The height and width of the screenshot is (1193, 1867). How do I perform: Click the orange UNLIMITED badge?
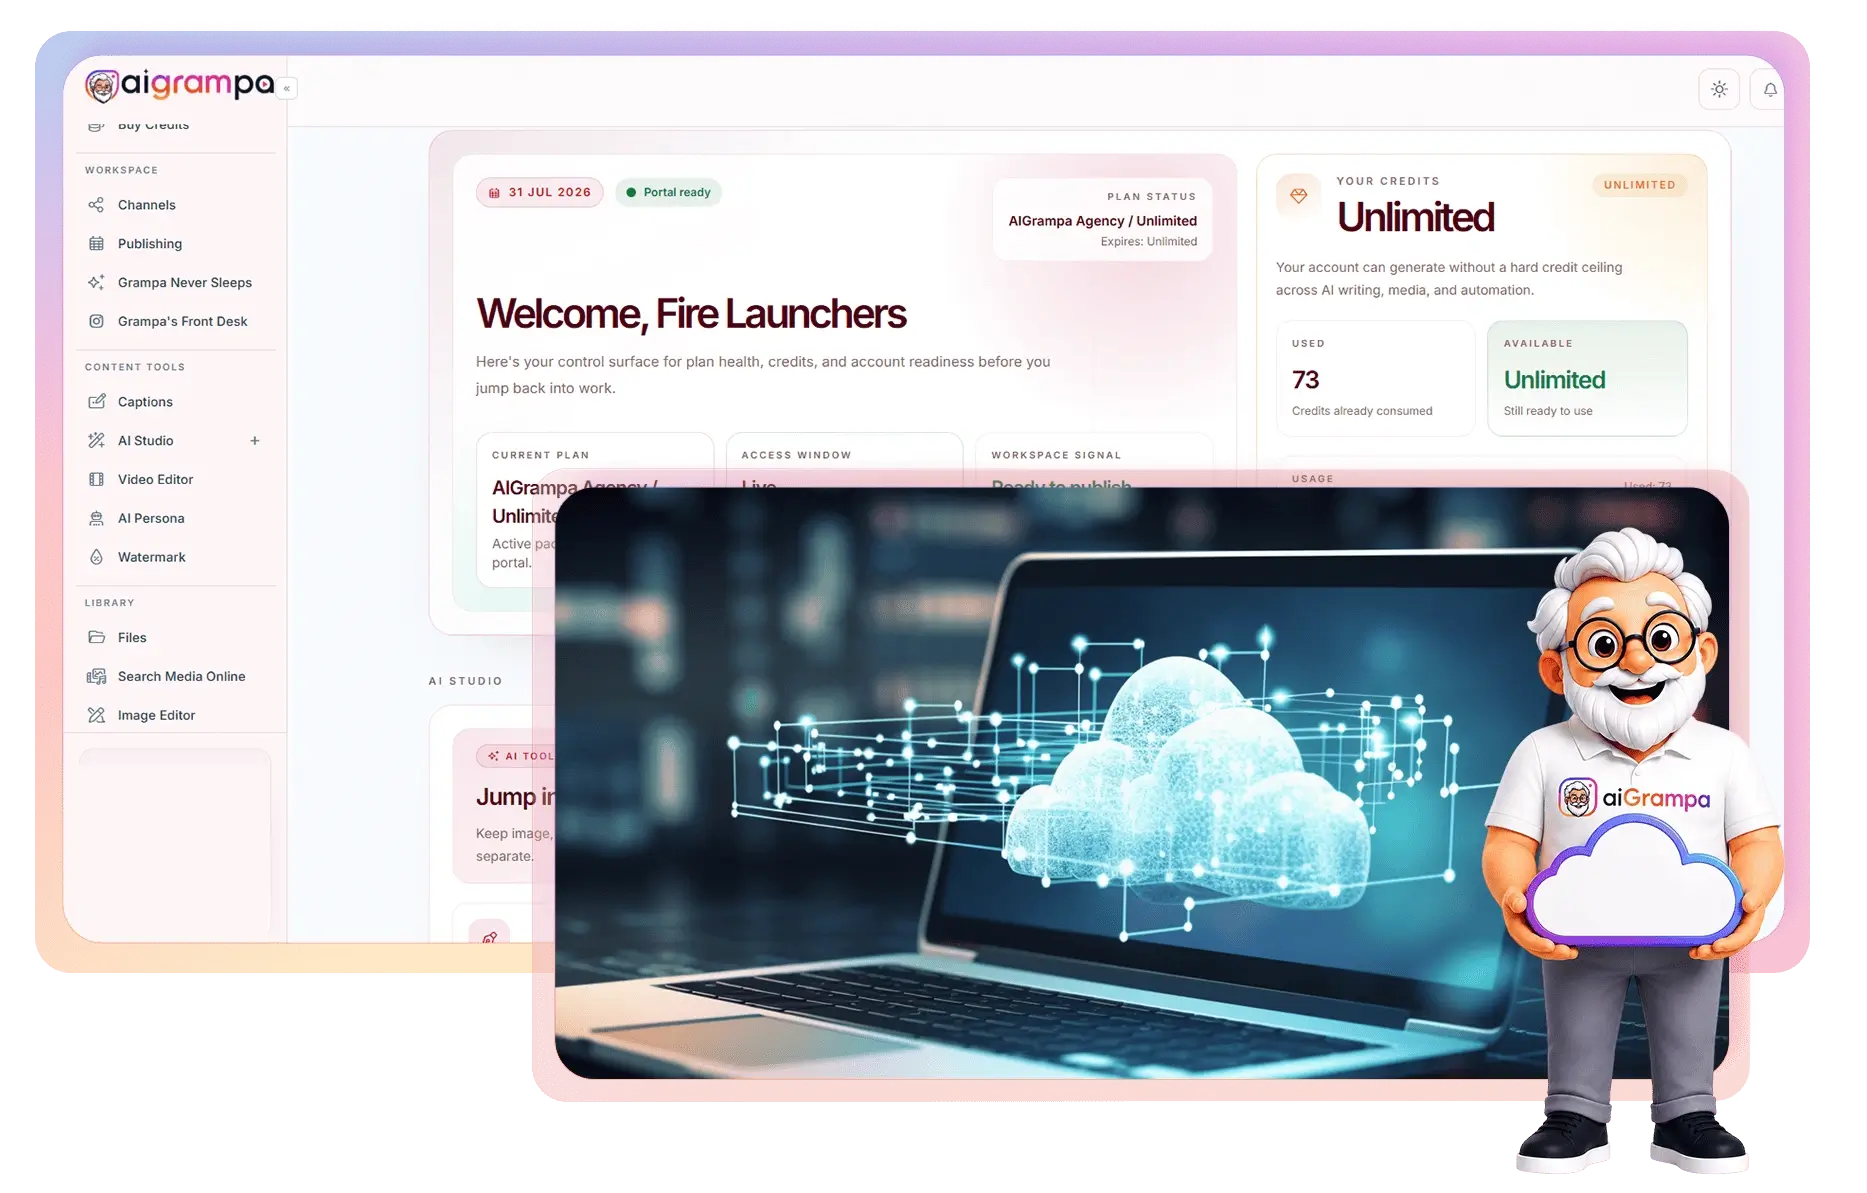(1639, 185)
